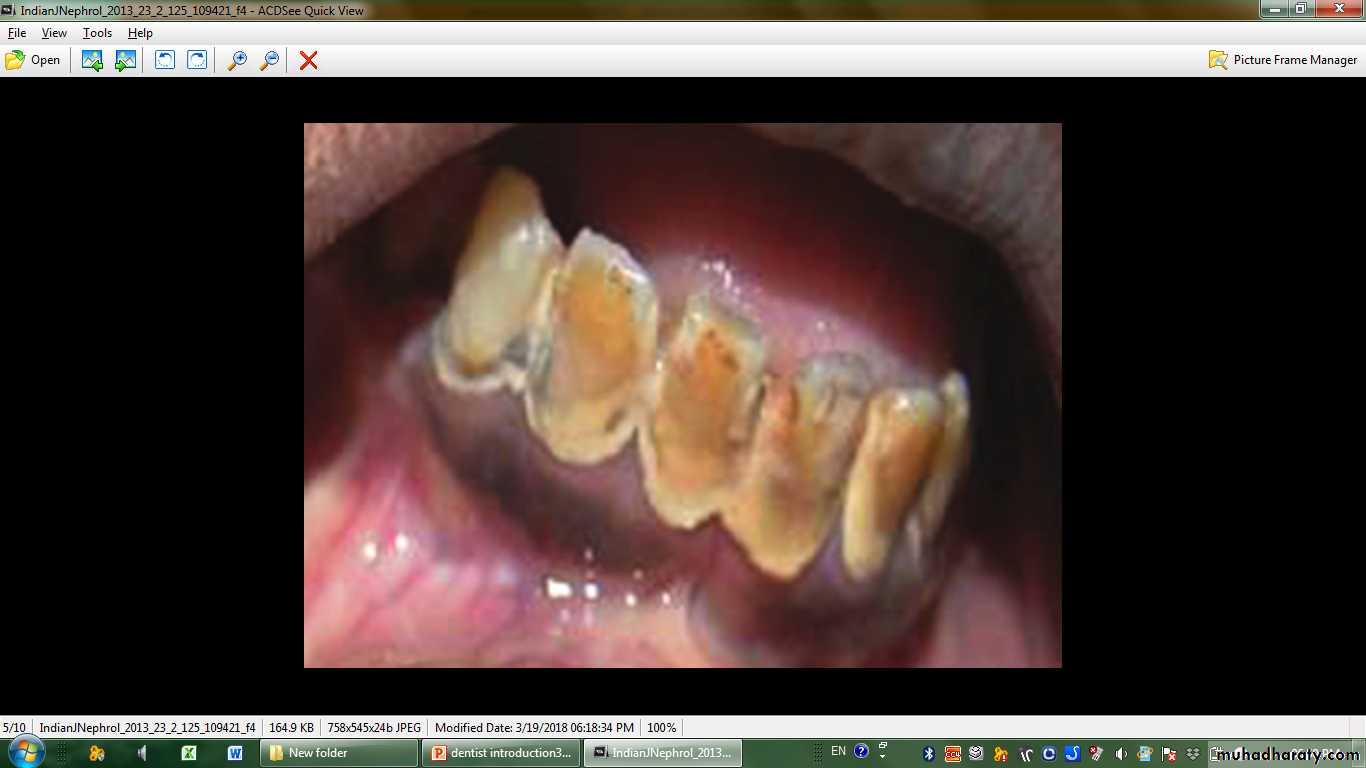Go to the previous image

point(92,60)
